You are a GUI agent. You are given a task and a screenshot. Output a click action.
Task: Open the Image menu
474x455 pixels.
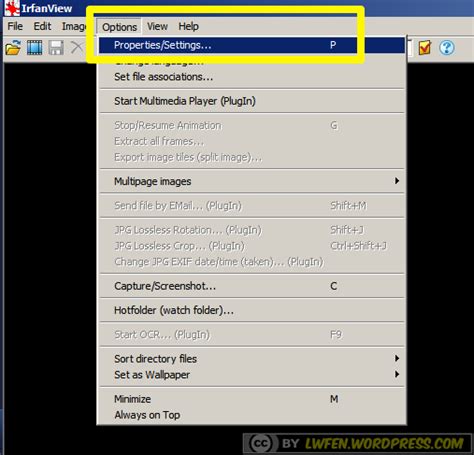(x=73, y=26)
